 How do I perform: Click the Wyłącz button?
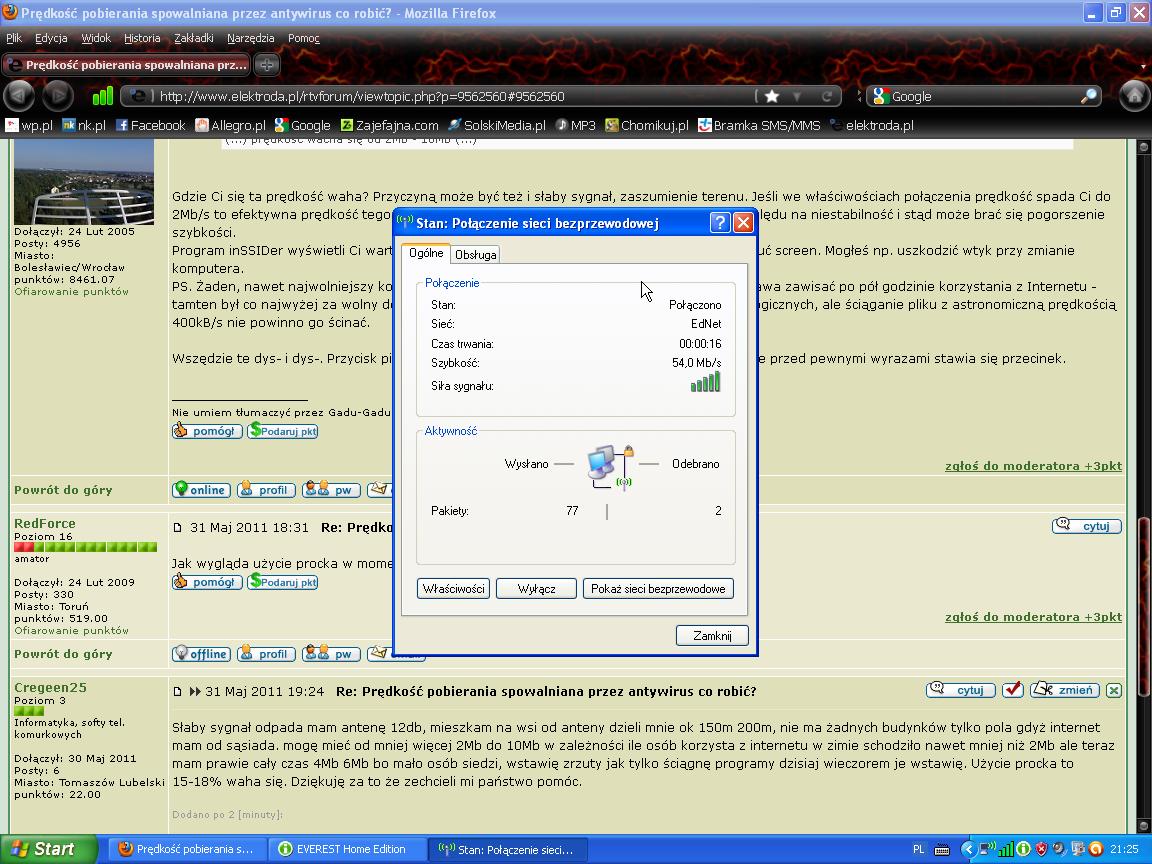pos(536,588)
